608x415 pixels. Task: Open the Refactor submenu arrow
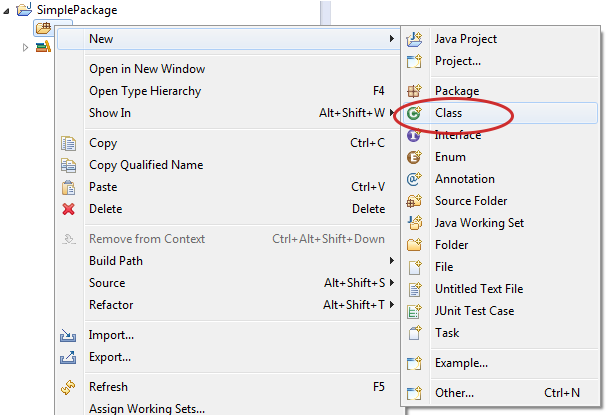392,305
